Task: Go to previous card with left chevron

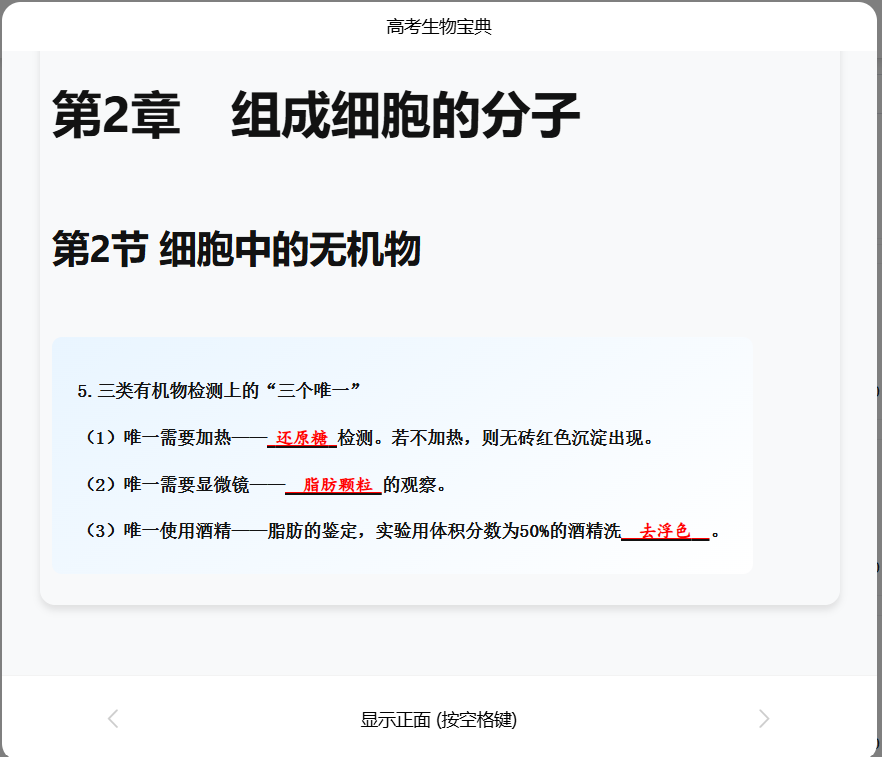Action: click(x=113, y=719)
